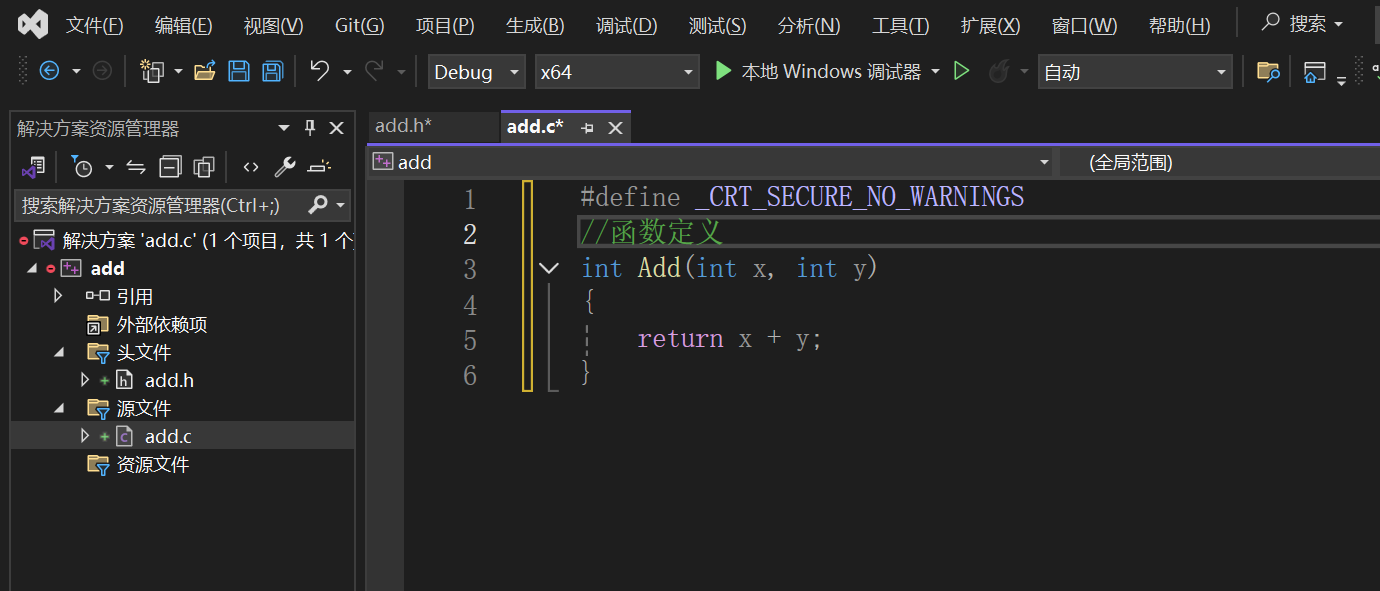Select the 资源文件 folder
Screen dimensions: 1380x591
(153, 464)
